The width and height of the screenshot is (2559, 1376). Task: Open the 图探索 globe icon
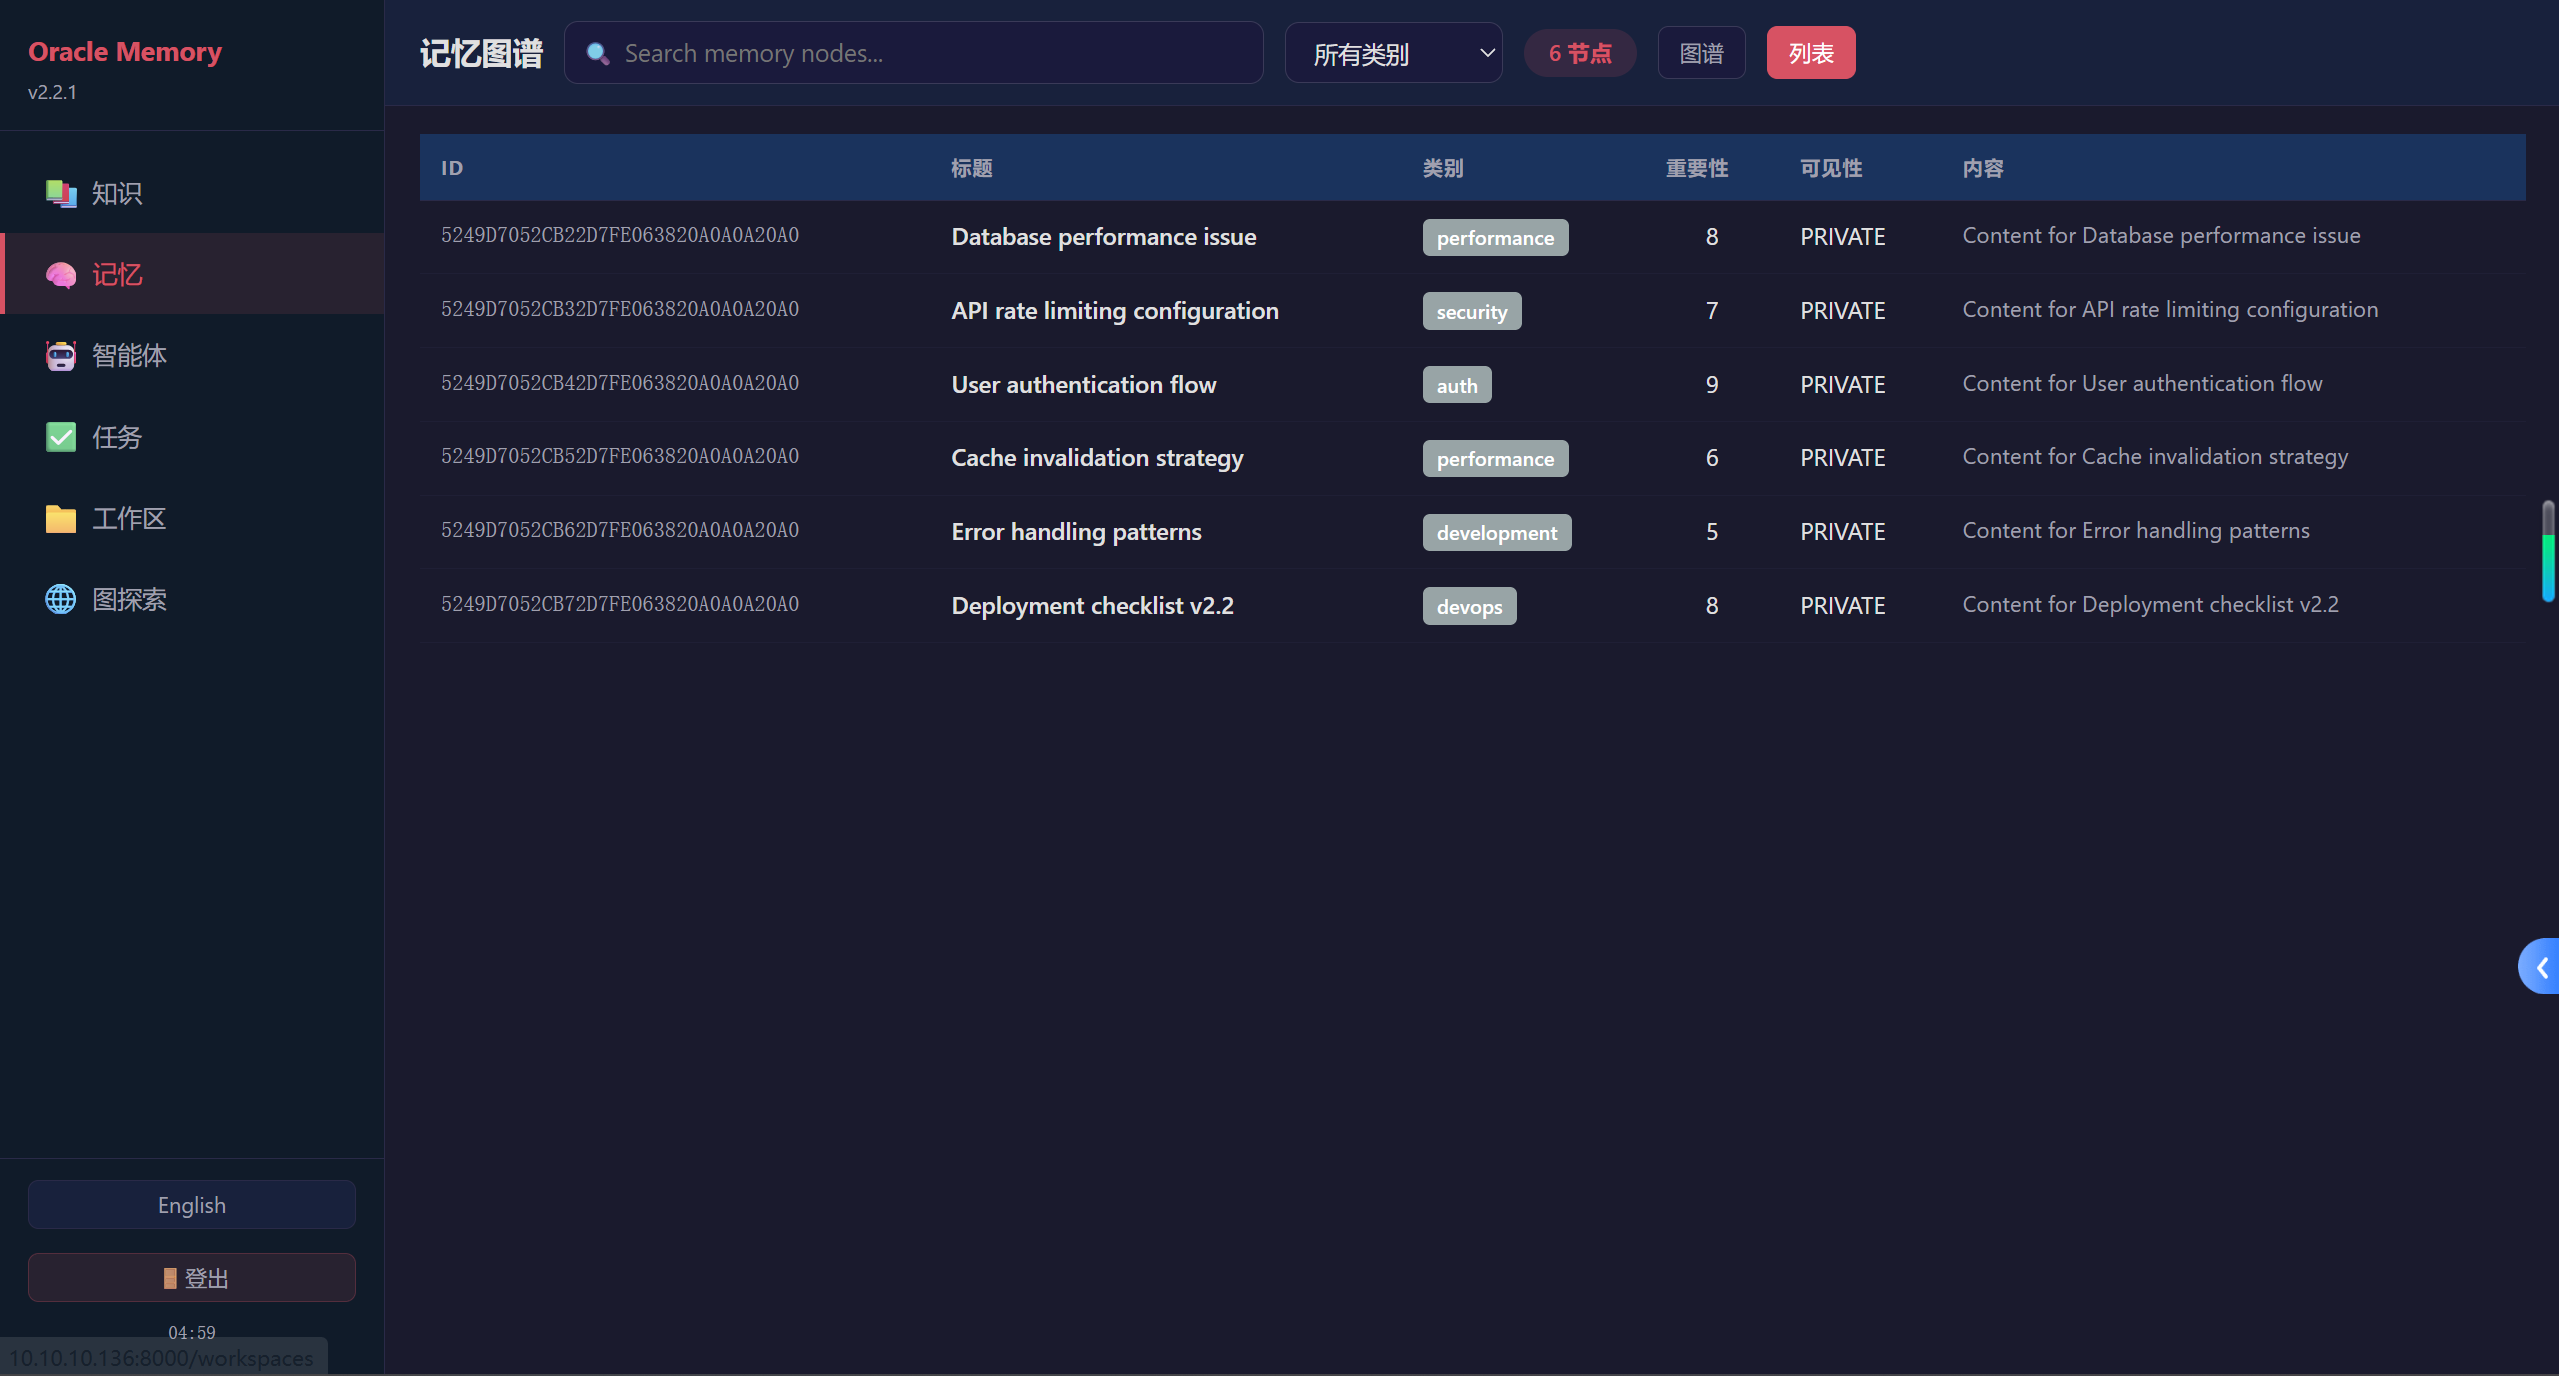[x=61, y=599]
